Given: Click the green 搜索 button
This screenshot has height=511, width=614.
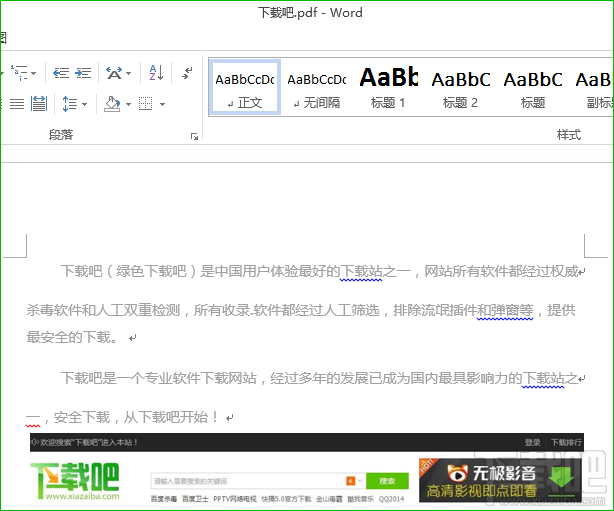Looking at the screenshot, I should click(387, 481).
